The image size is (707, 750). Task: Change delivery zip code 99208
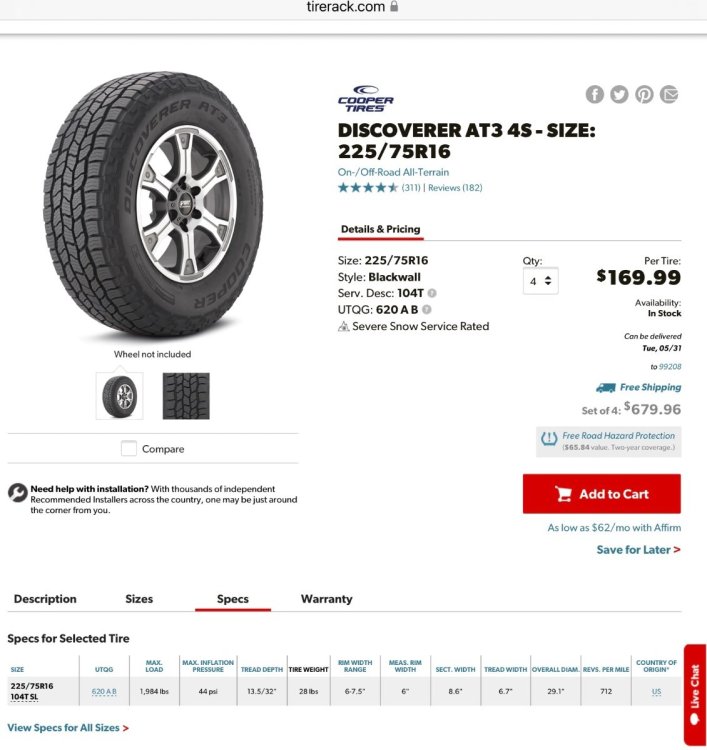tap(670, 367)
